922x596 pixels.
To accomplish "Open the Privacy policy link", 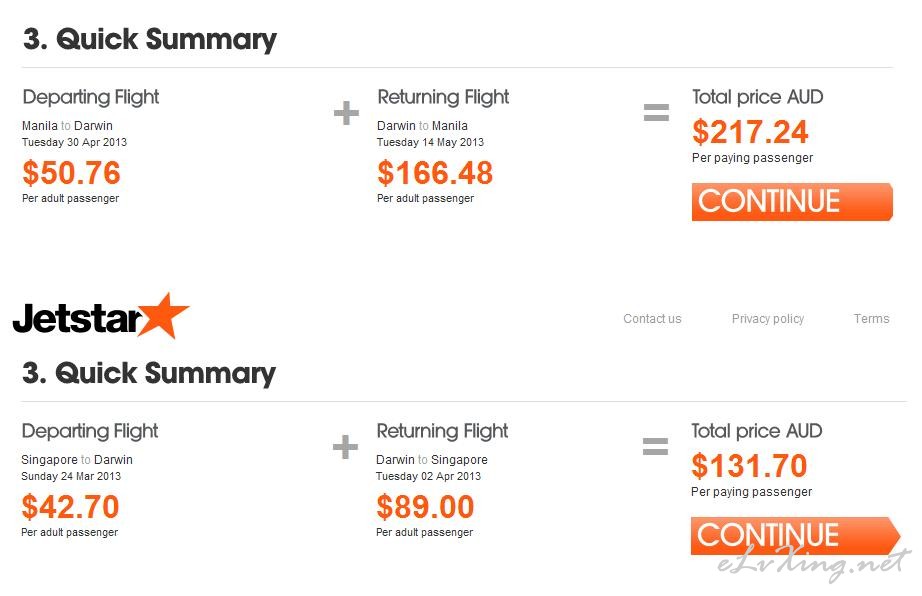I will pos(767,319).
